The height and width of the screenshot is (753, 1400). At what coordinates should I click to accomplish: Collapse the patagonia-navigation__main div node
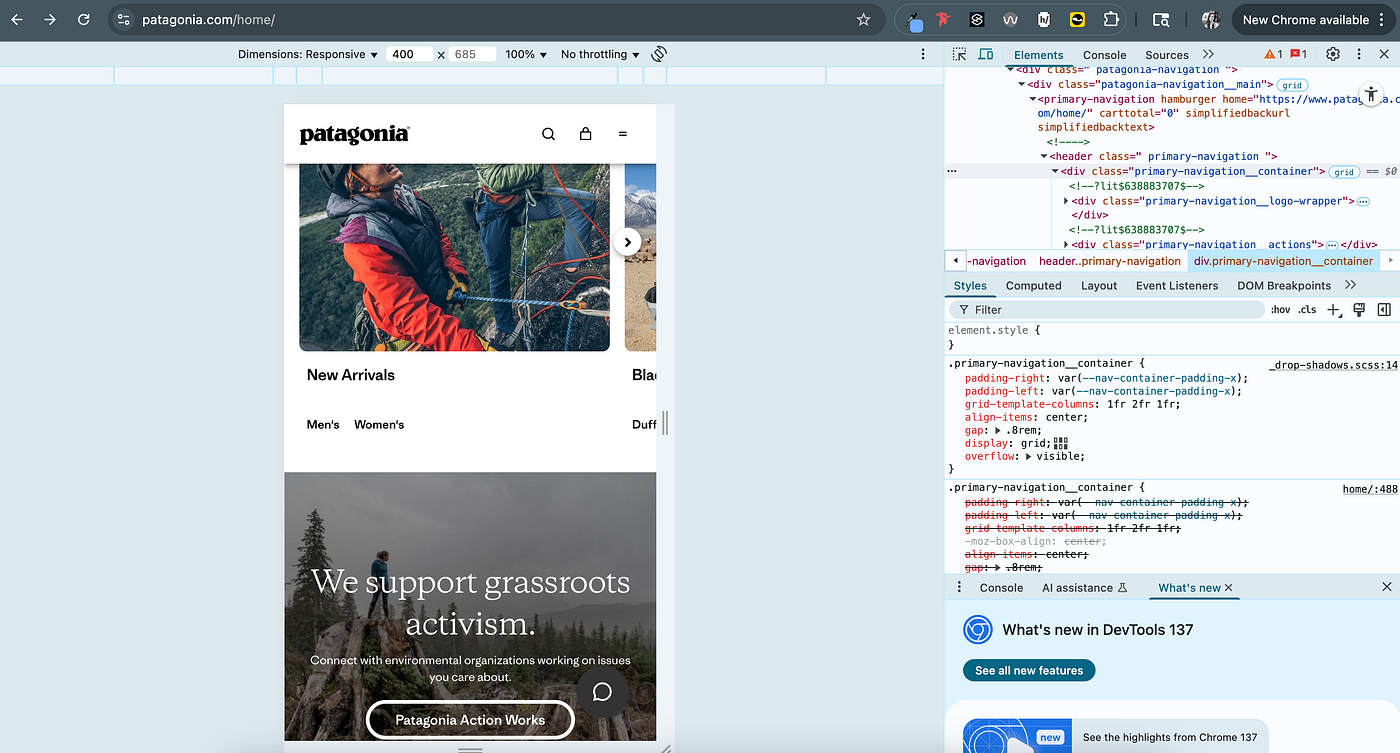(1022, 85)
